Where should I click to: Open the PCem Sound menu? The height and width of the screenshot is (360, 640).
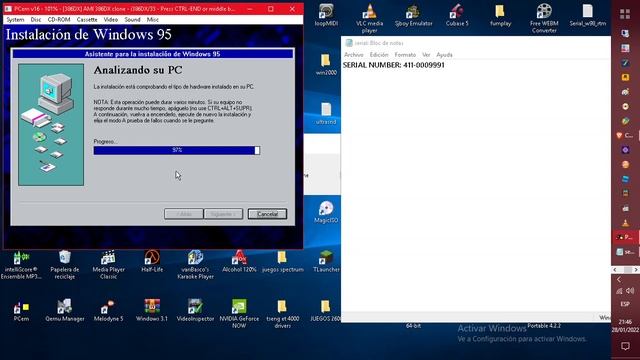point(132,20)
